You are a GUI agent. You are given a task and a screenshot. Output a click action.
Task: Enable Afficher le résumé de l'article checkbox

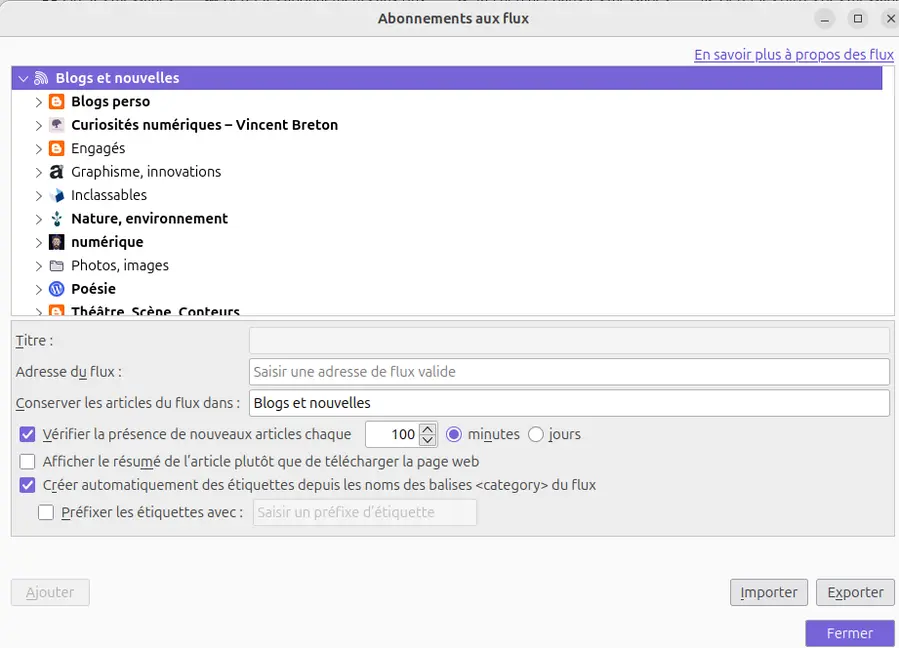click(27, 461)
